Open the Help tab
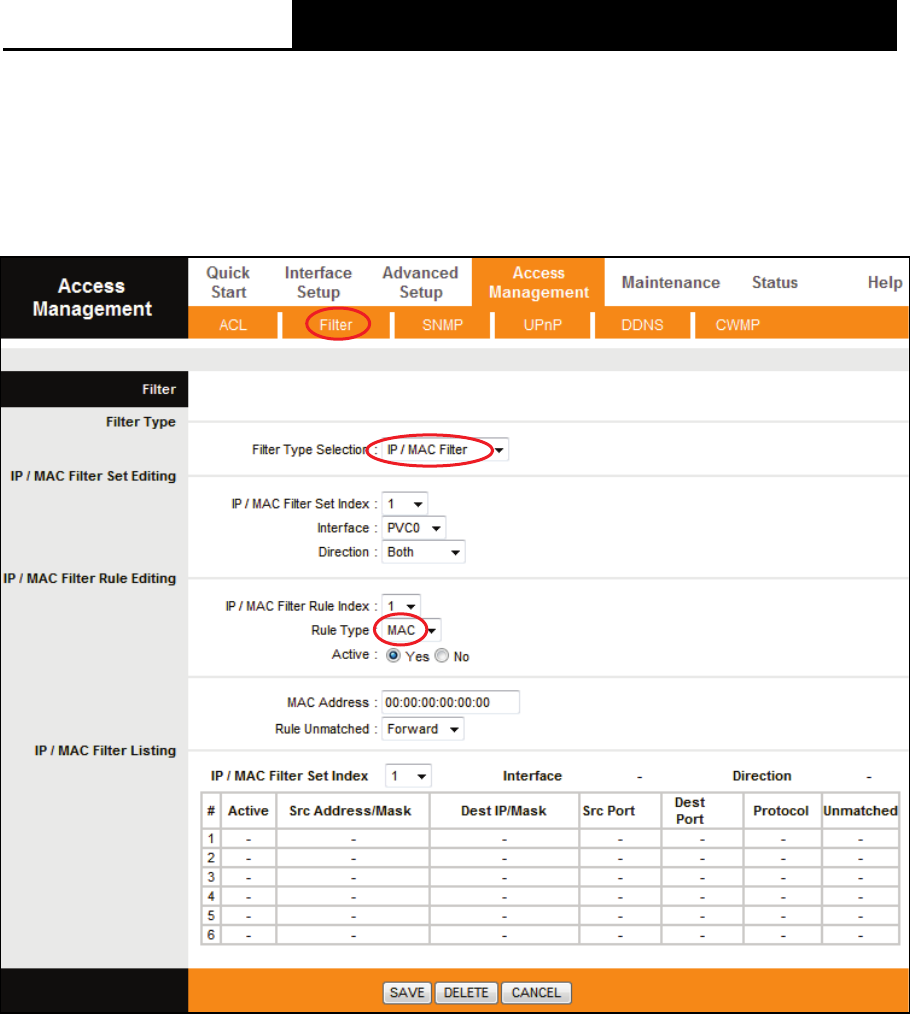Screen dimensions: 910x1014 click(885, 283)
